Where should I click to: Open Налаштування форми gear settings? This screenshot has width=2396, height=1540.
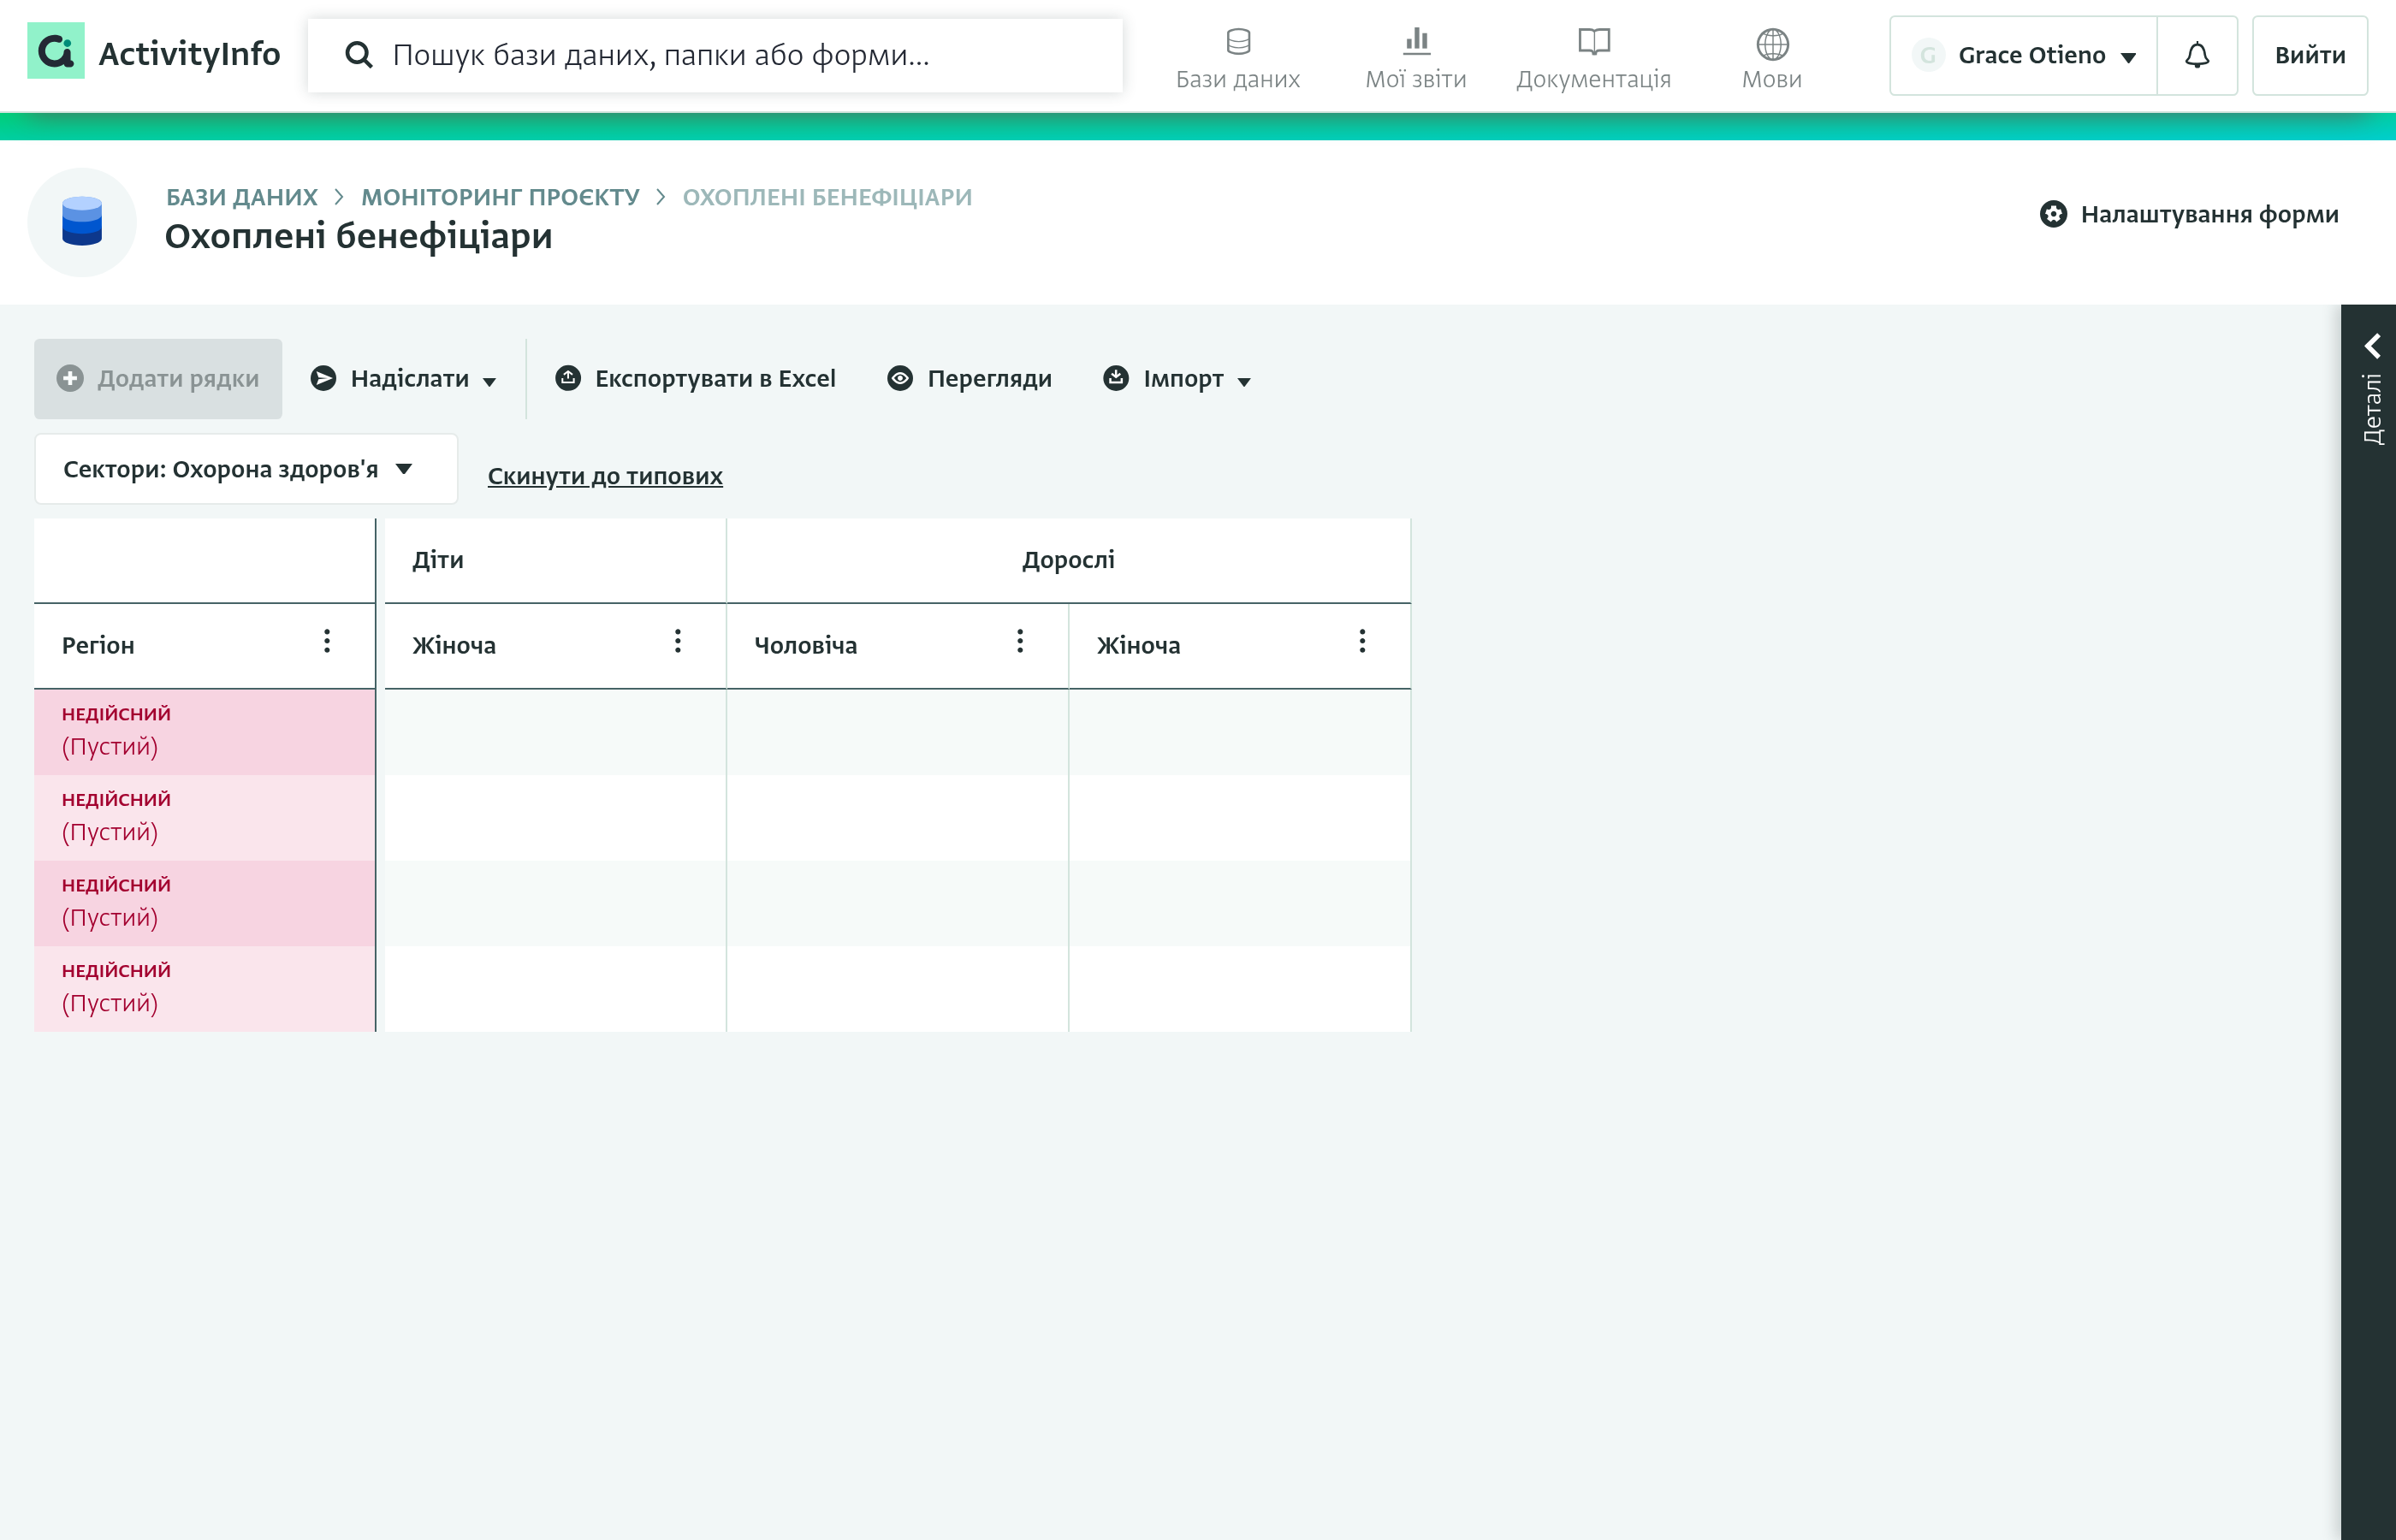[2188, 214]
